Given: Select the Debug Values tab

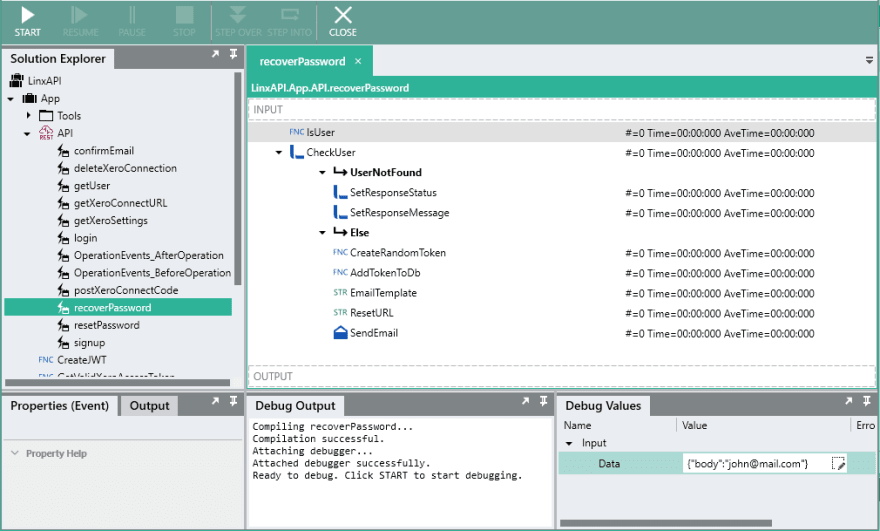Looking at the screenshot, I should [603, 406].
